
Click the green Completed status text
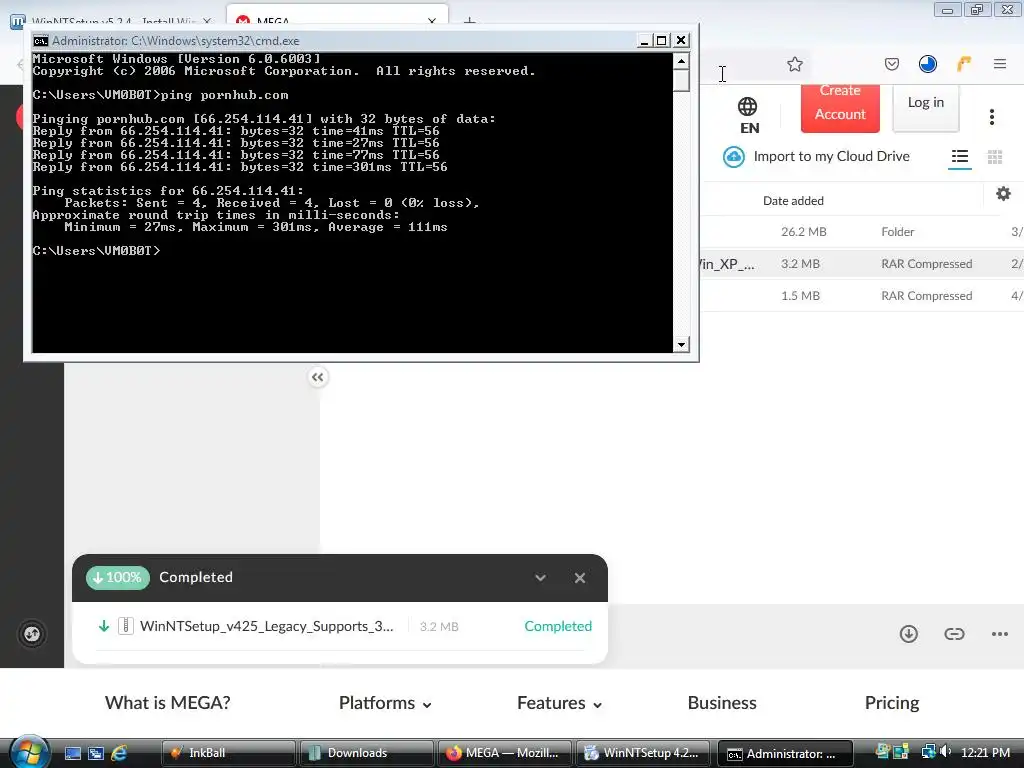(x=558, y=626)
